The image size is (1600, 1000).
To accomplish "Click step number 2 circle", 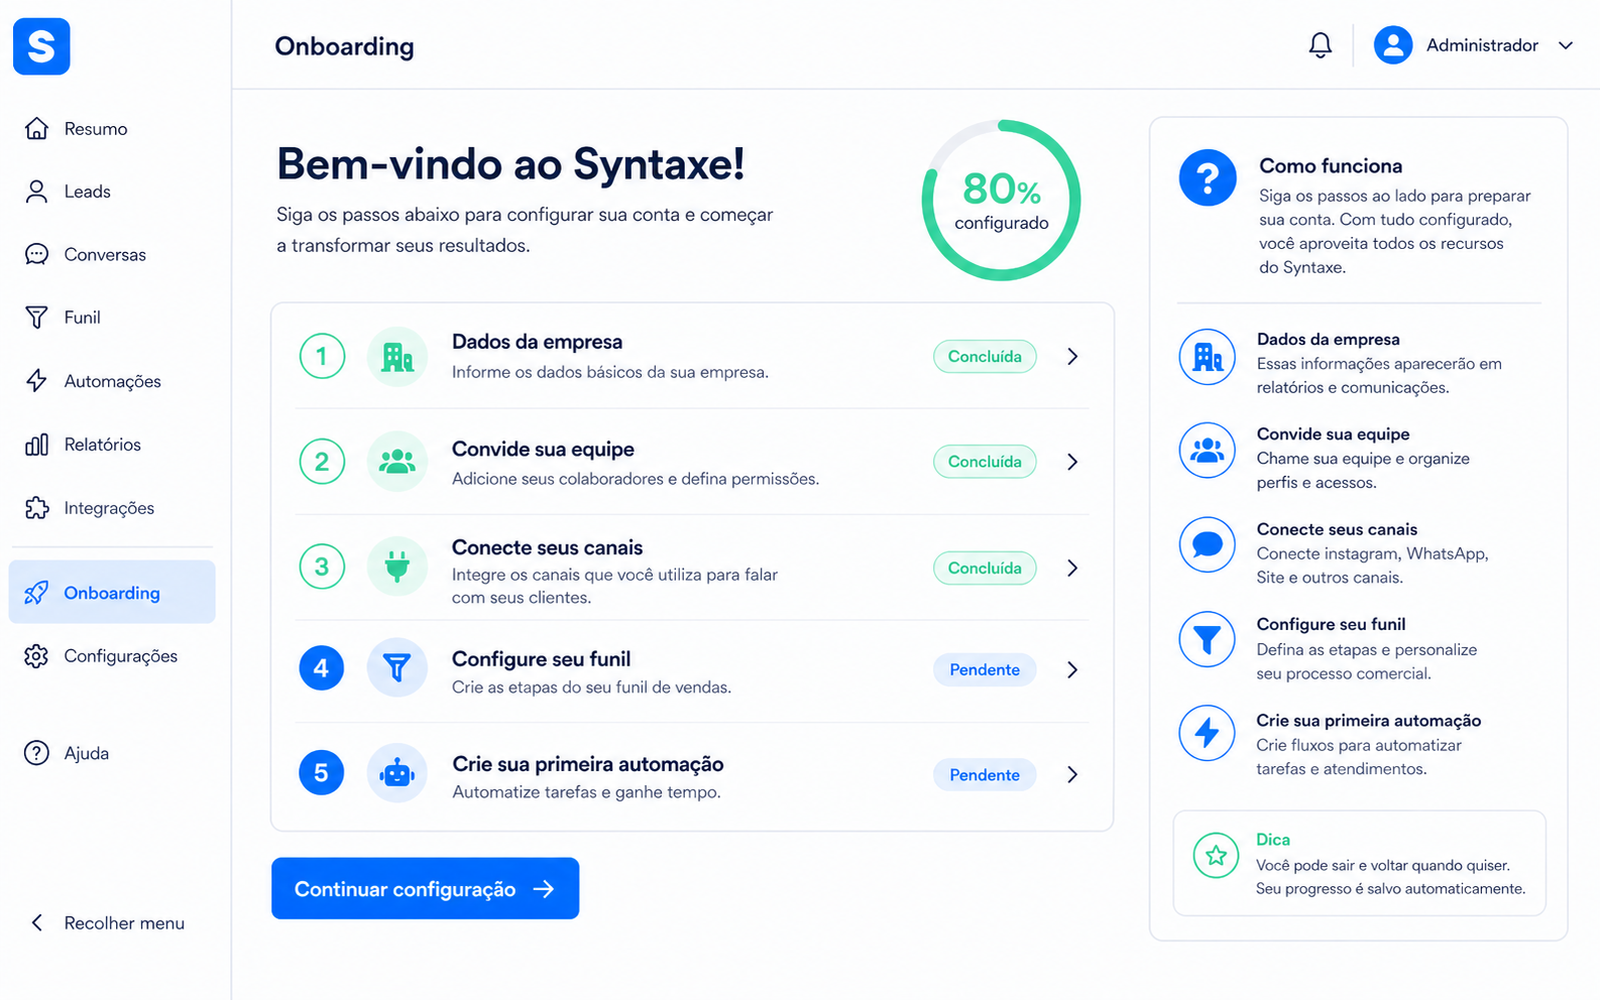I will (x=322, y=461).
